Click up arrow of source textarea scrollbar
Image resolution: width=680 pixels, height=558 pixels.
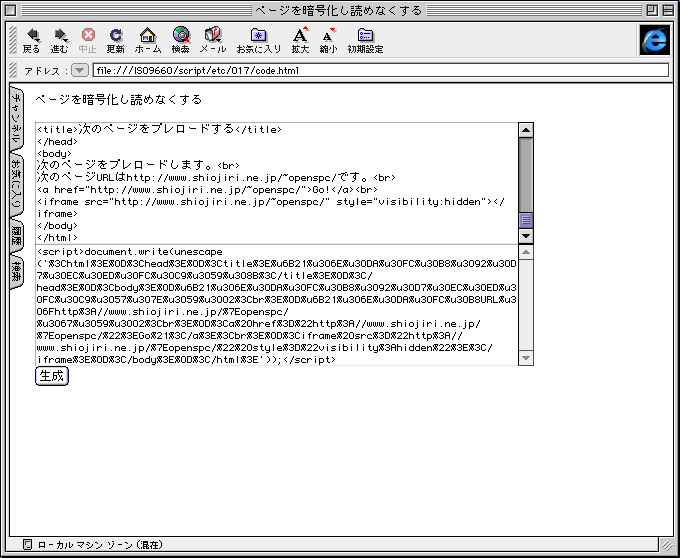click(x=526, y=130)
